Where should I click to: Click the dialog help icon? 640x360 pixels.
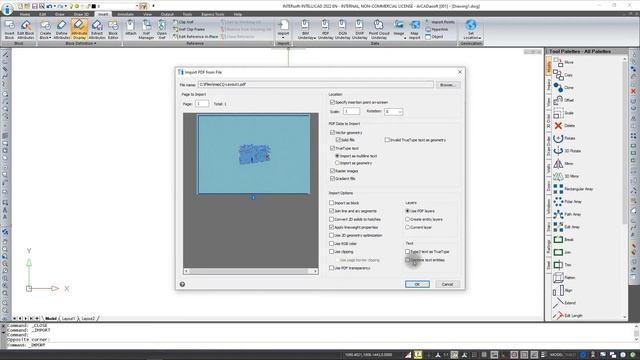[182, 284]
